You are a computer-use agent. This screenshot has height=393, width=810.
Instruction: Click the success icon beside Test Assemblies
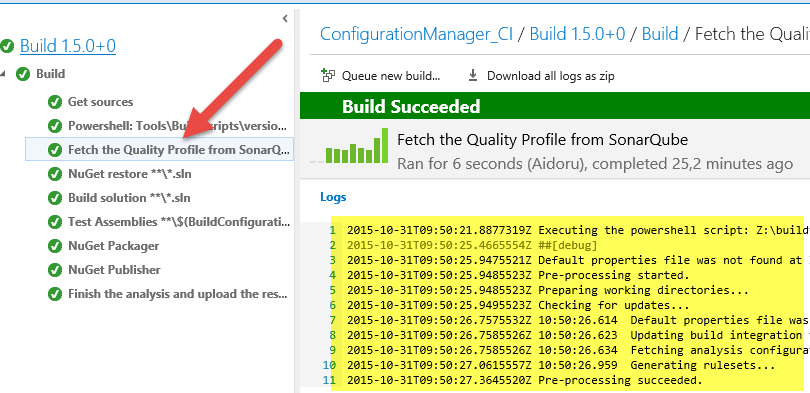point(55,222)
